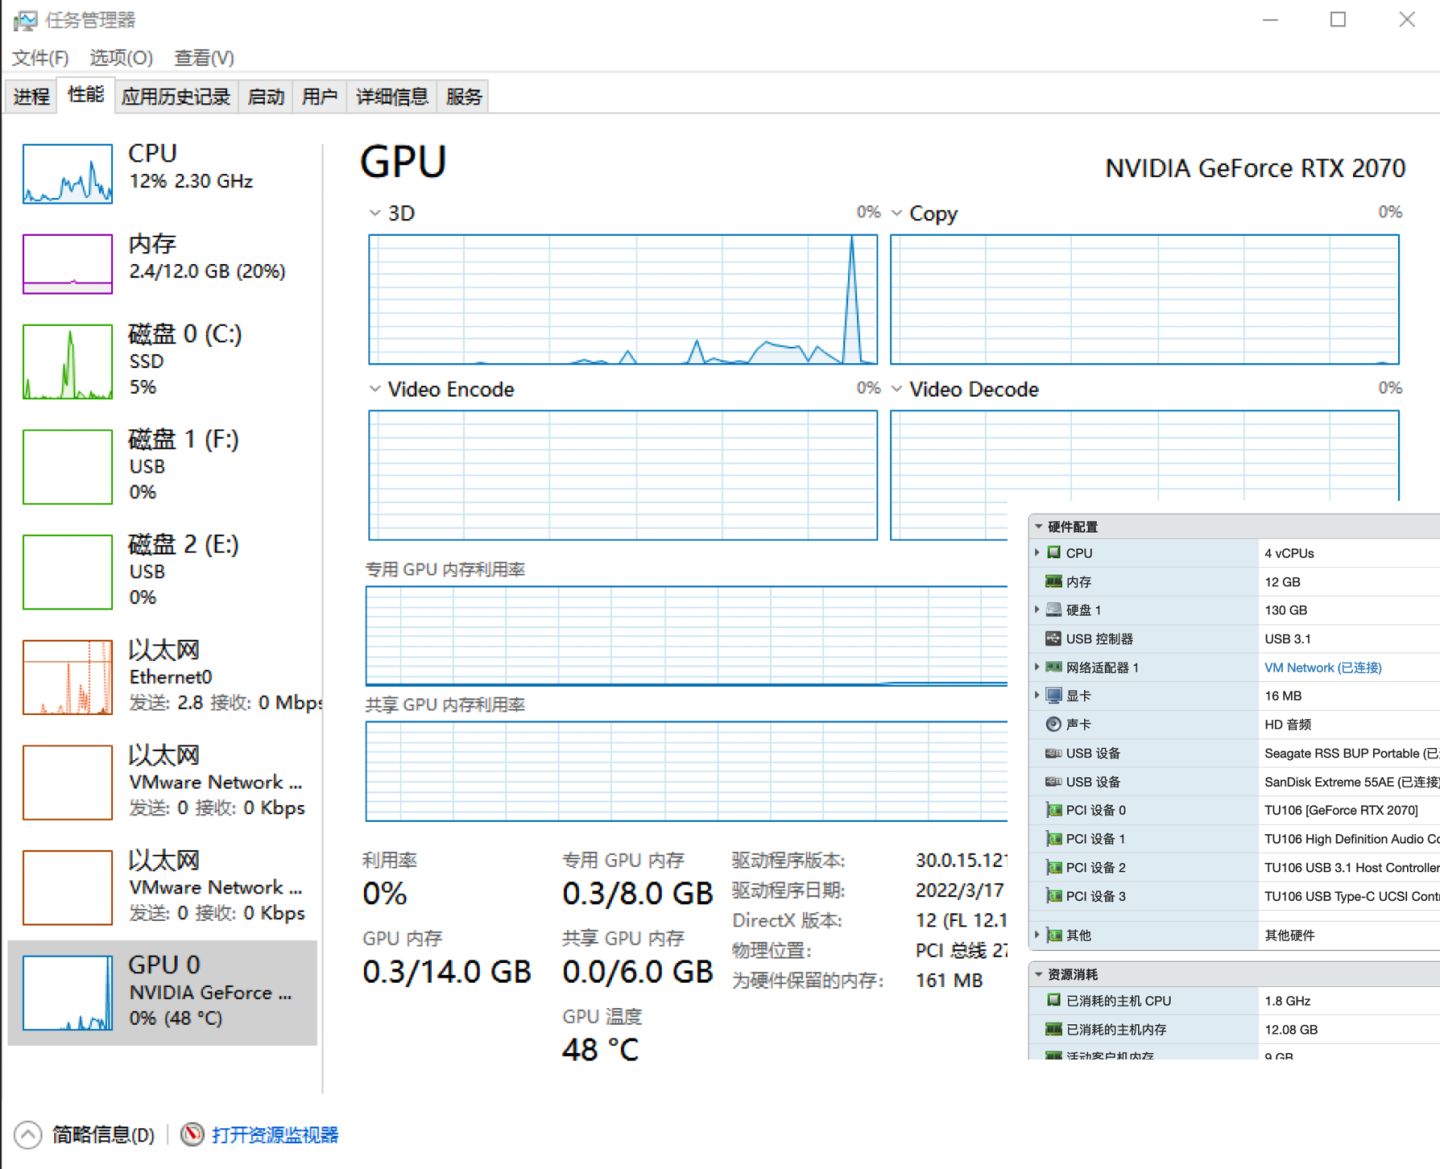Click the 简略信息 collapse arrow icon
Screen dimensions: 1440x1169
(28, 1135)
